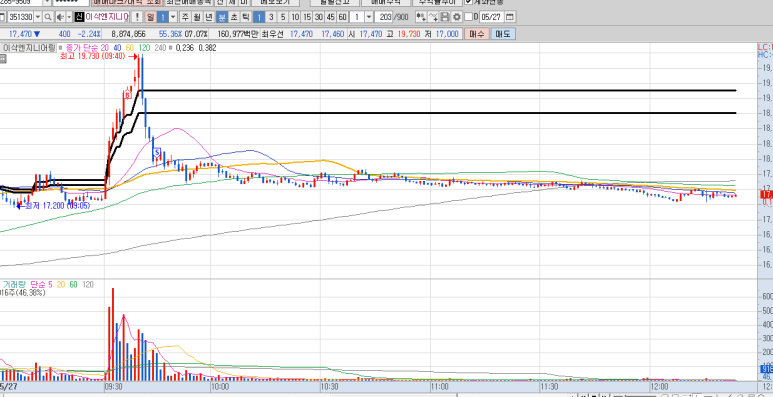Click the blue S sell marker on chart
This screenshot has width=773, height=397.
[x=157, y=153]
